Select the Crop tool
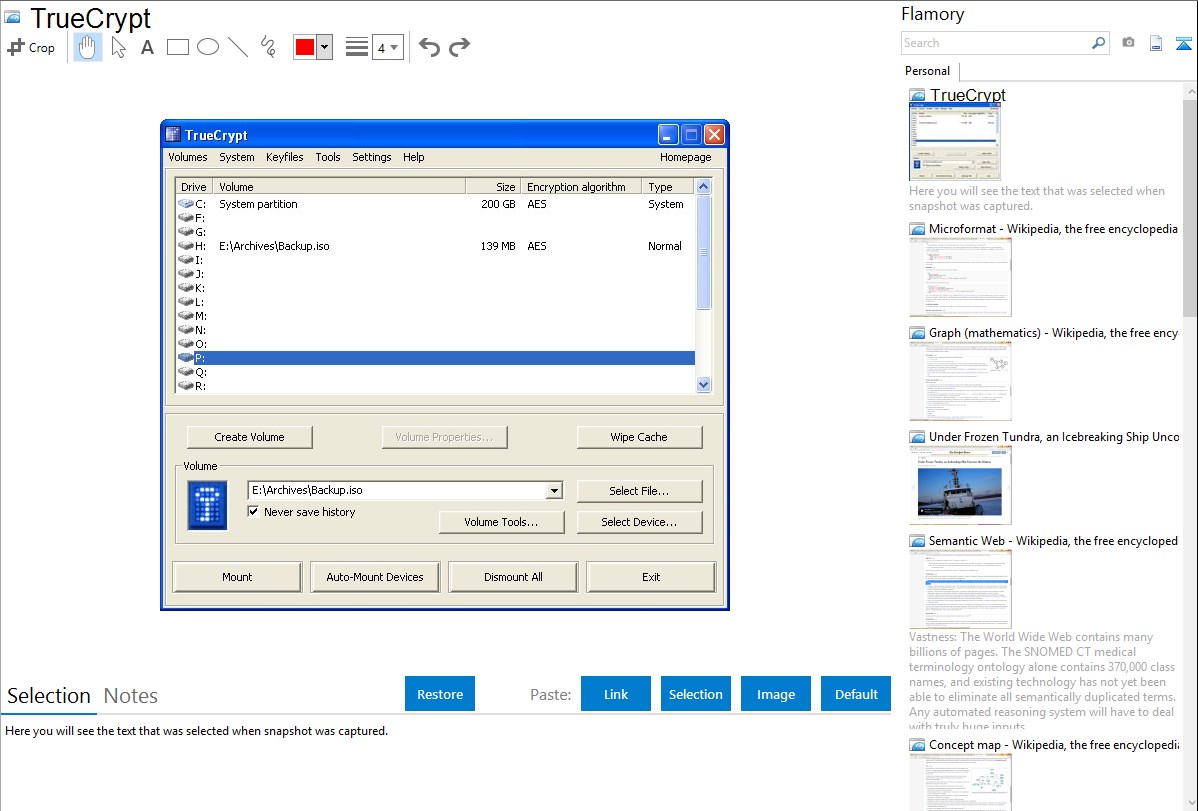 pos(31,47)
